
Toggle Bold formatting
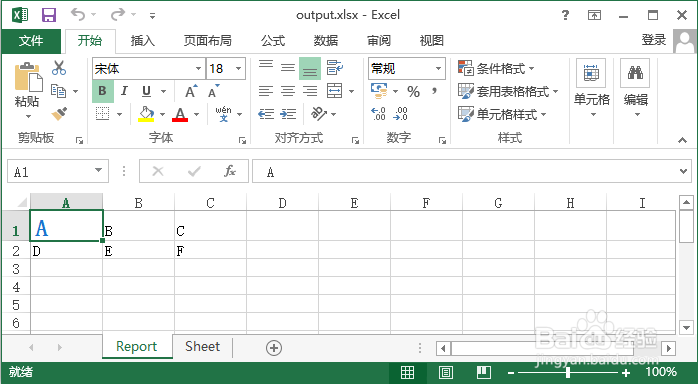[102, 91]
